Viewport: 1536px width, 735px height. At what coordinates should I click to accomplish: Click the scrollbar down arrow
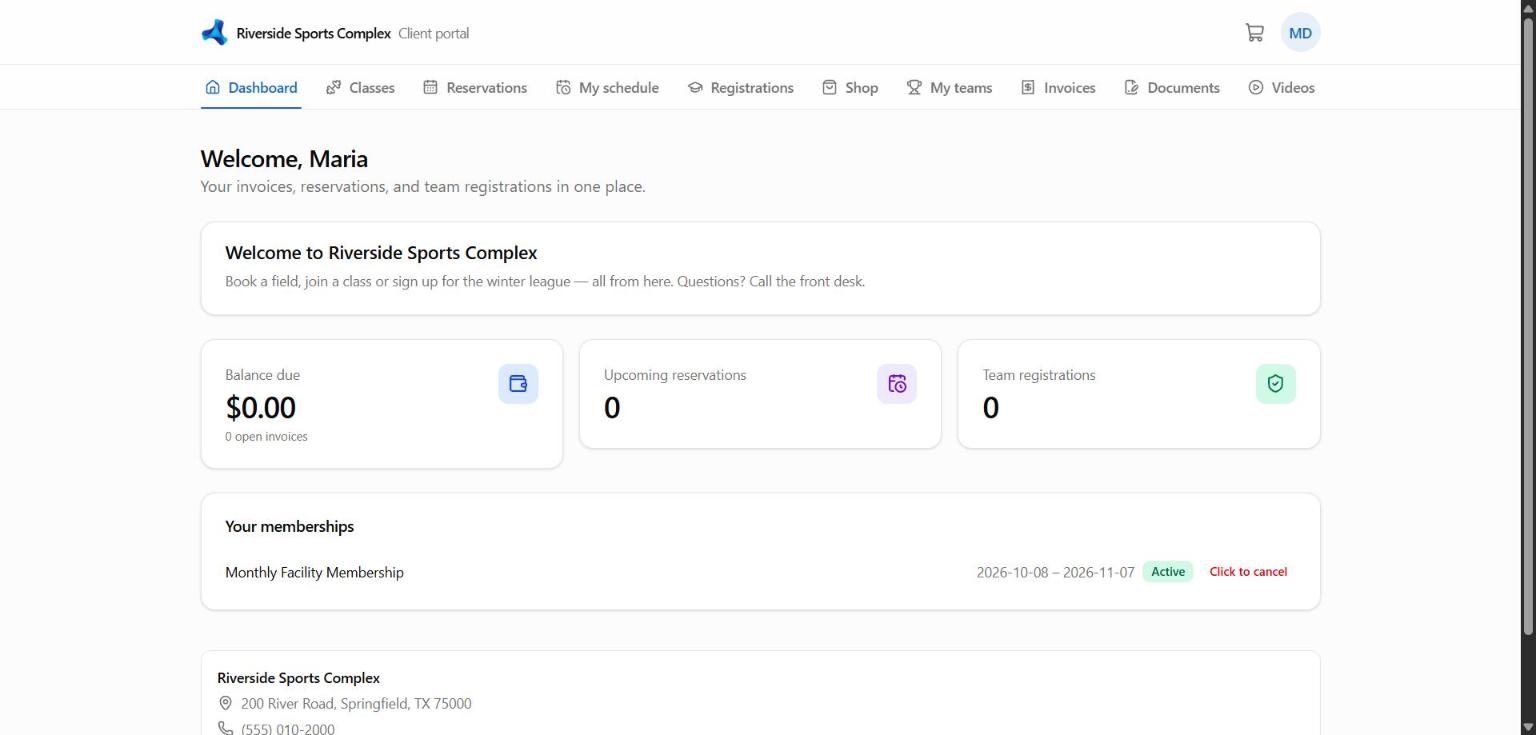(x=1528, y=727)
